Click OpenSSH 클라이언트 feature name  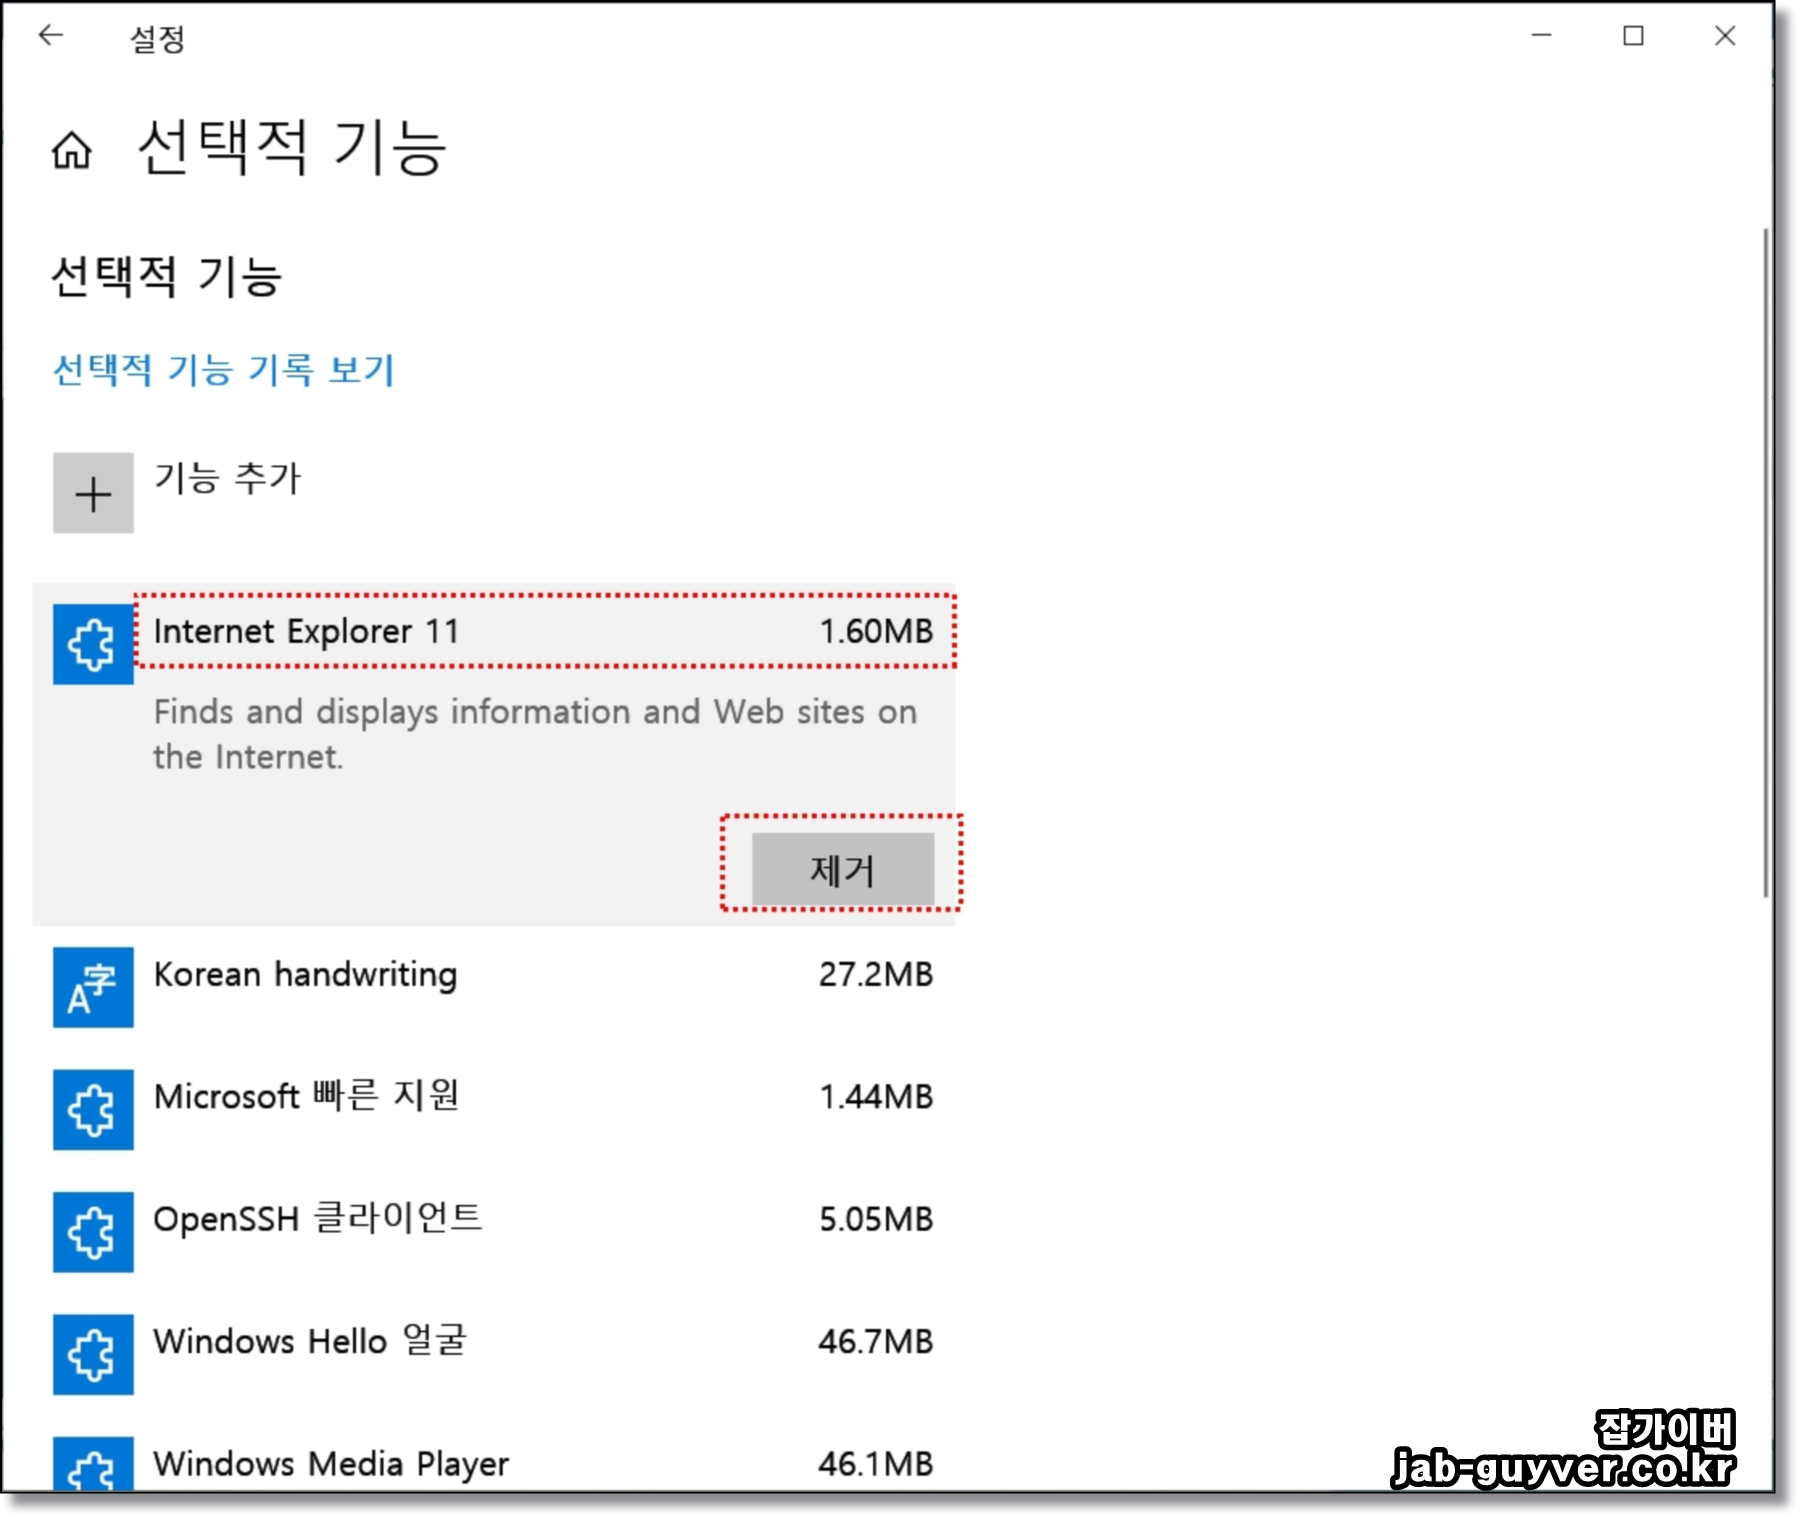(x=318, y=1218)
